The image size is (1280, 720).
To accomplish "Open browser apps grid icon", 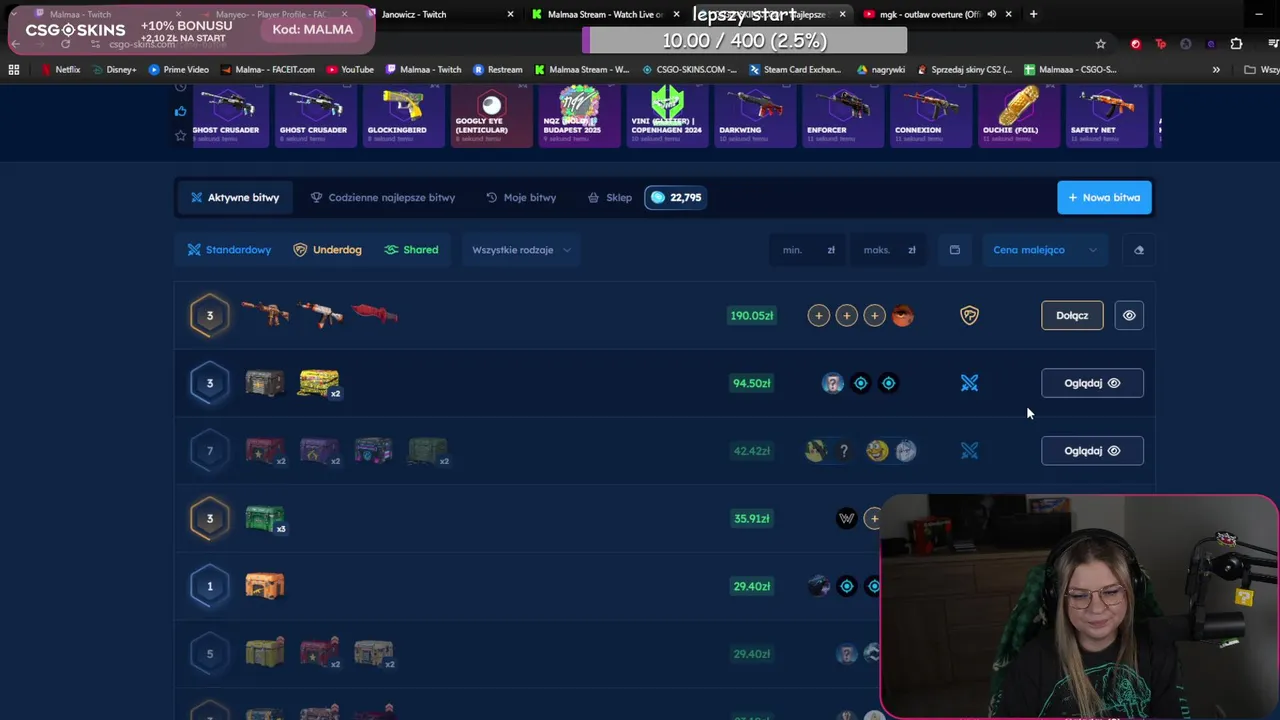I will [14, 70].
